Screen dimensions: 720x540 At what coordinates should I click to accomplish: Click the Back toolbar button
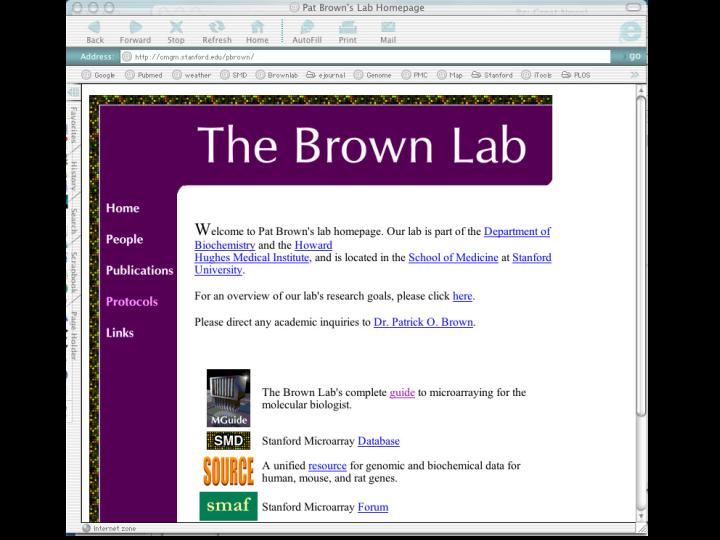pyautogui.click(x=95, y=32)
